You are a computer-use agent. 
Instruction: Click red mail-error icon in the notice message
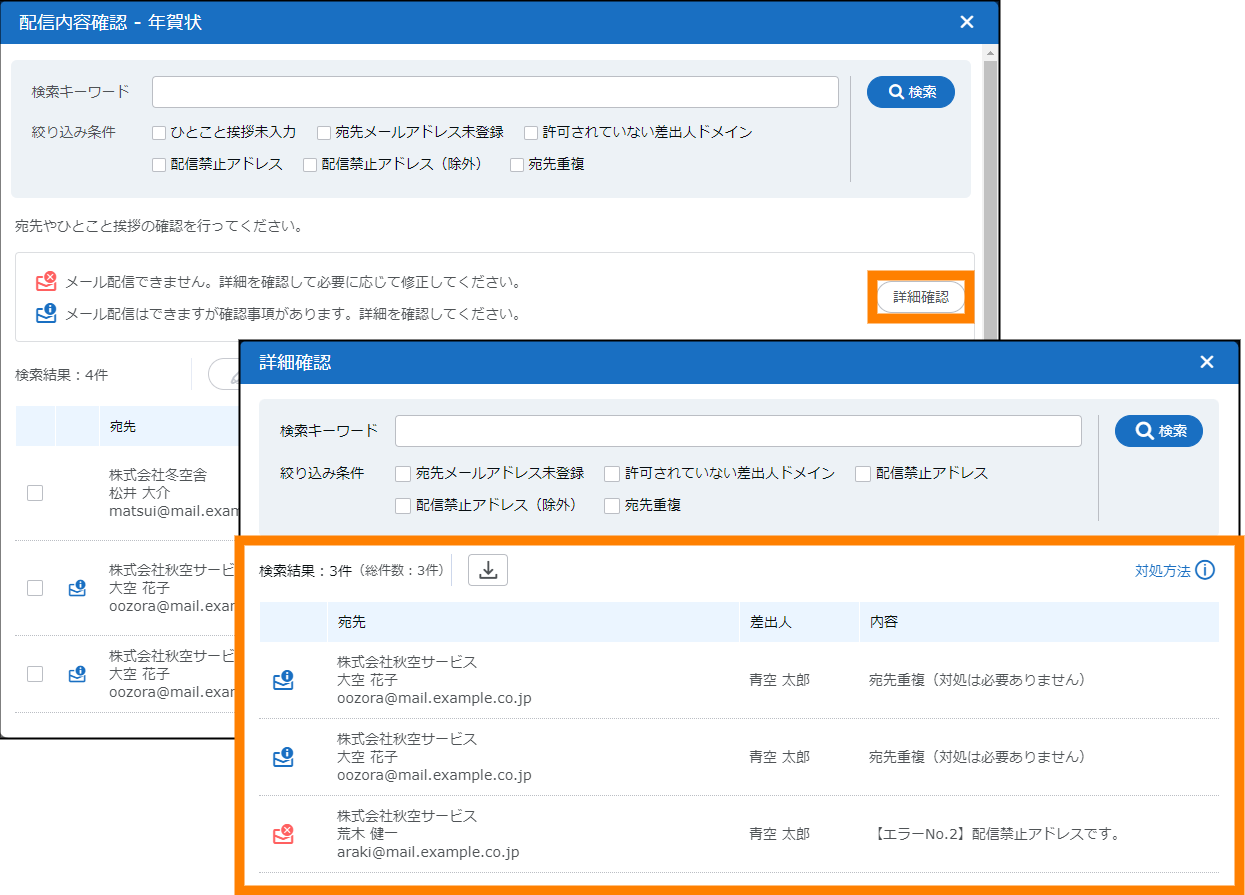(x=46, y=282)
